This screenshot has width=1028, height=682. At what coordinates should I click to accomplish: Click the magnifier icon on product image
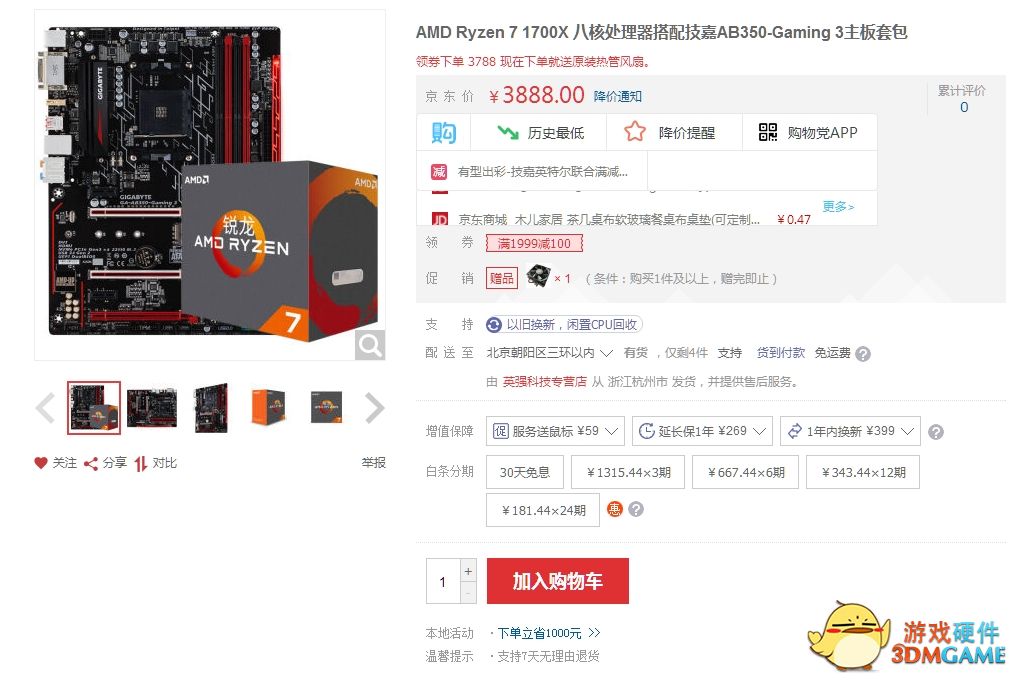point(370,345)
